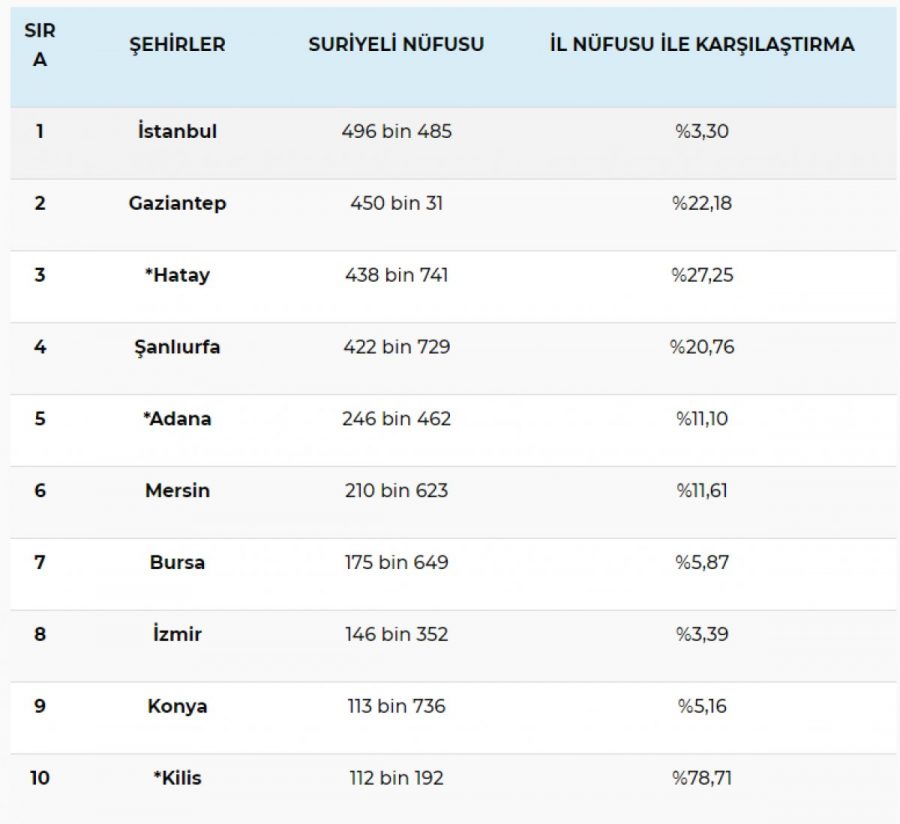Select the *Adana city cell
The height and width of the screenshot is (824, 900).
pos(177,419)
